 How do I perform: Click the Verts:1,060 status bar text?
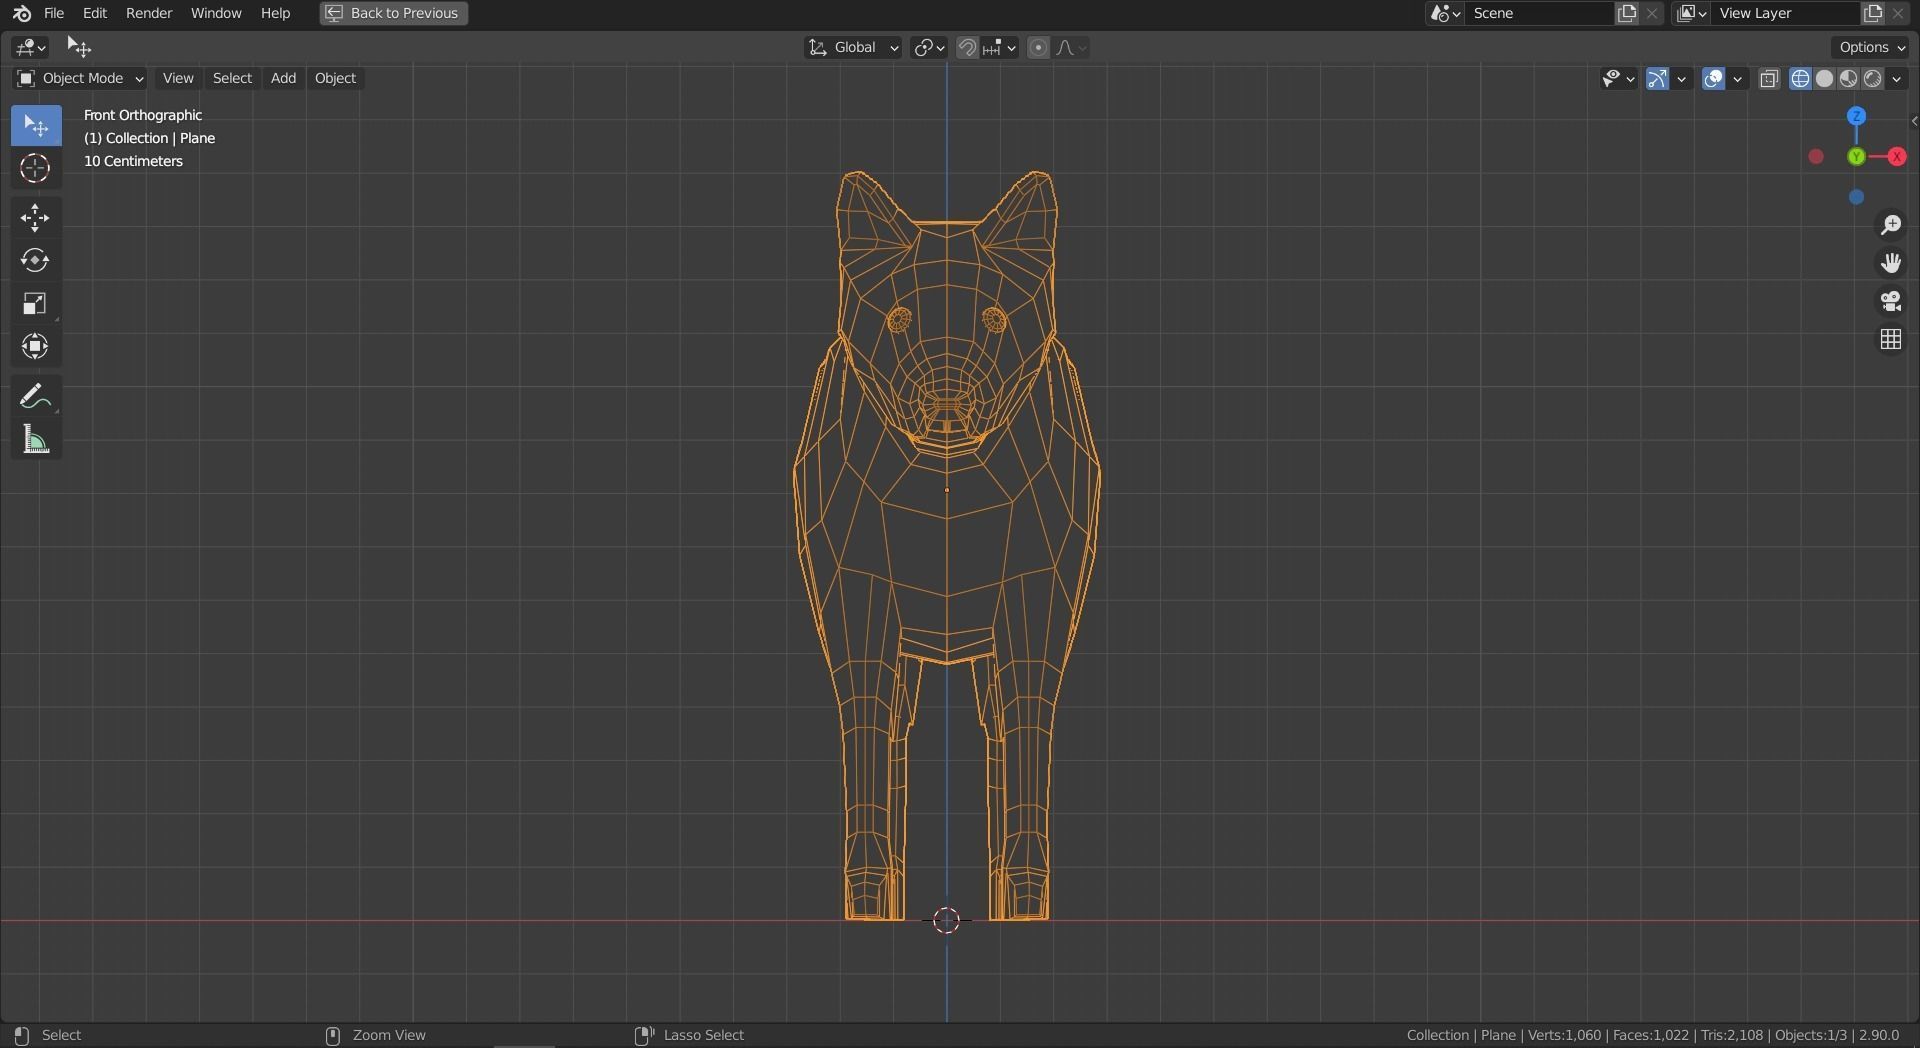click(1563, 1035)
